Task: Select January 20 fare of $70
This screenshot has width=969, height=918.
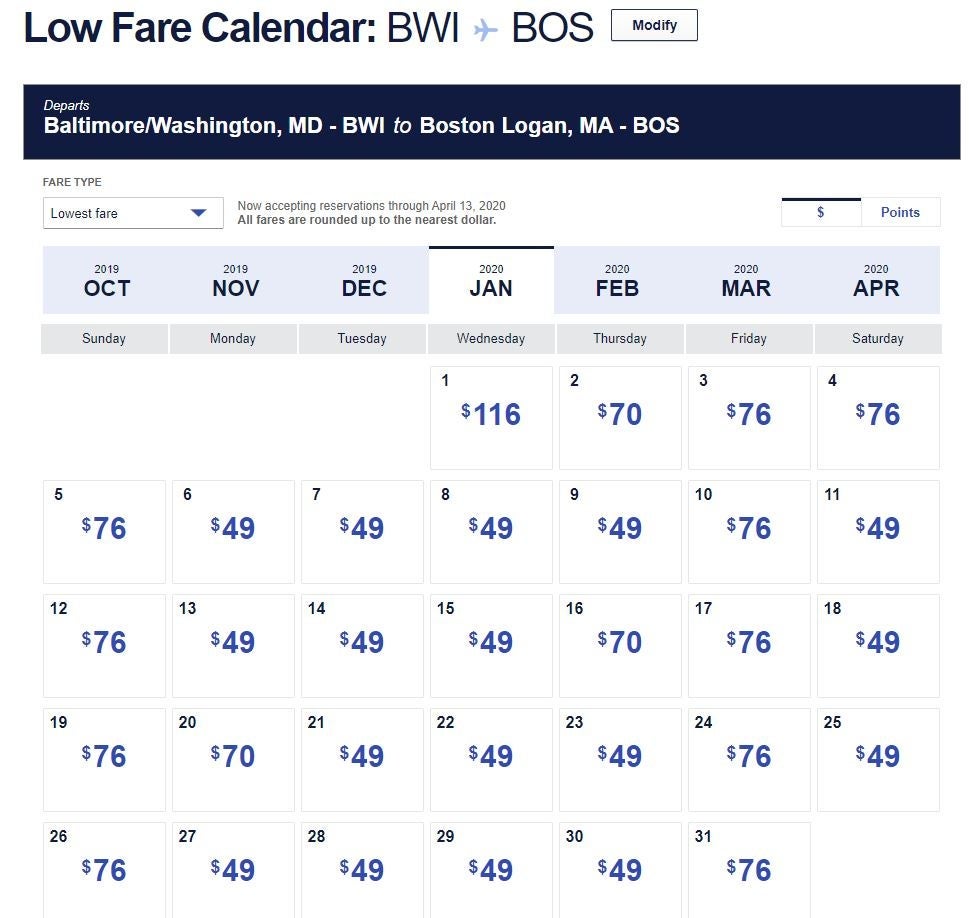Action: (233, 760)
